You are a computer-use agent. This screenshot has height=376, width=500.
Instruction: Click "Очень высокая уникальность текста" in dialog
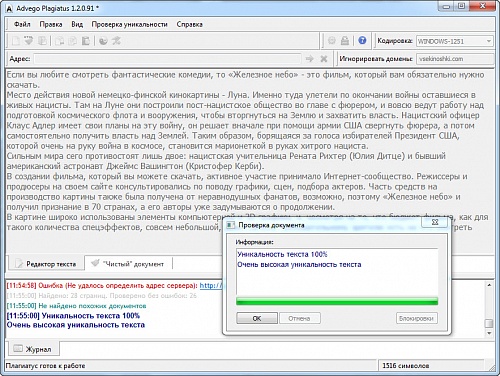pos(299,265)
